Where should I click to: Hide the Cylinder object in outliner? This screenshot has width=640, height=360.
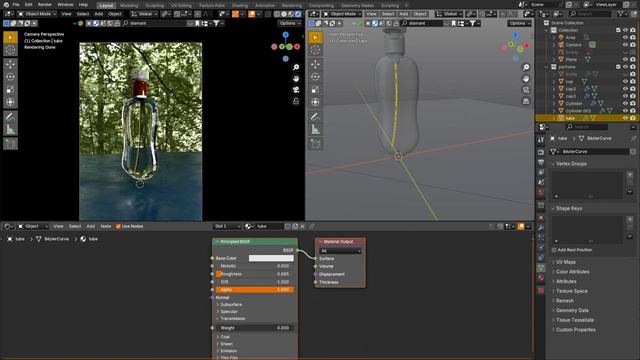625,103
